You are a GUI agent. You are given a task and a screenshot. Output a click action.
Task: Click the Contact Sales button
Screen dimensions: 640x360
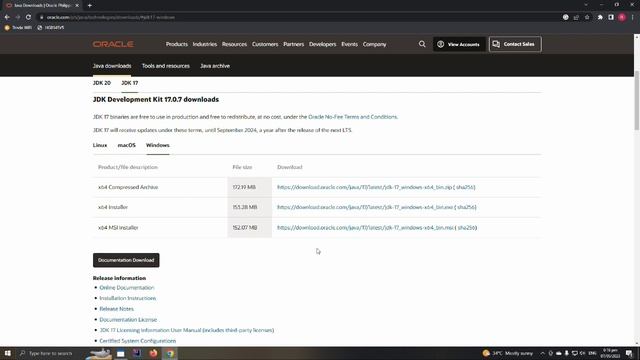515,44
